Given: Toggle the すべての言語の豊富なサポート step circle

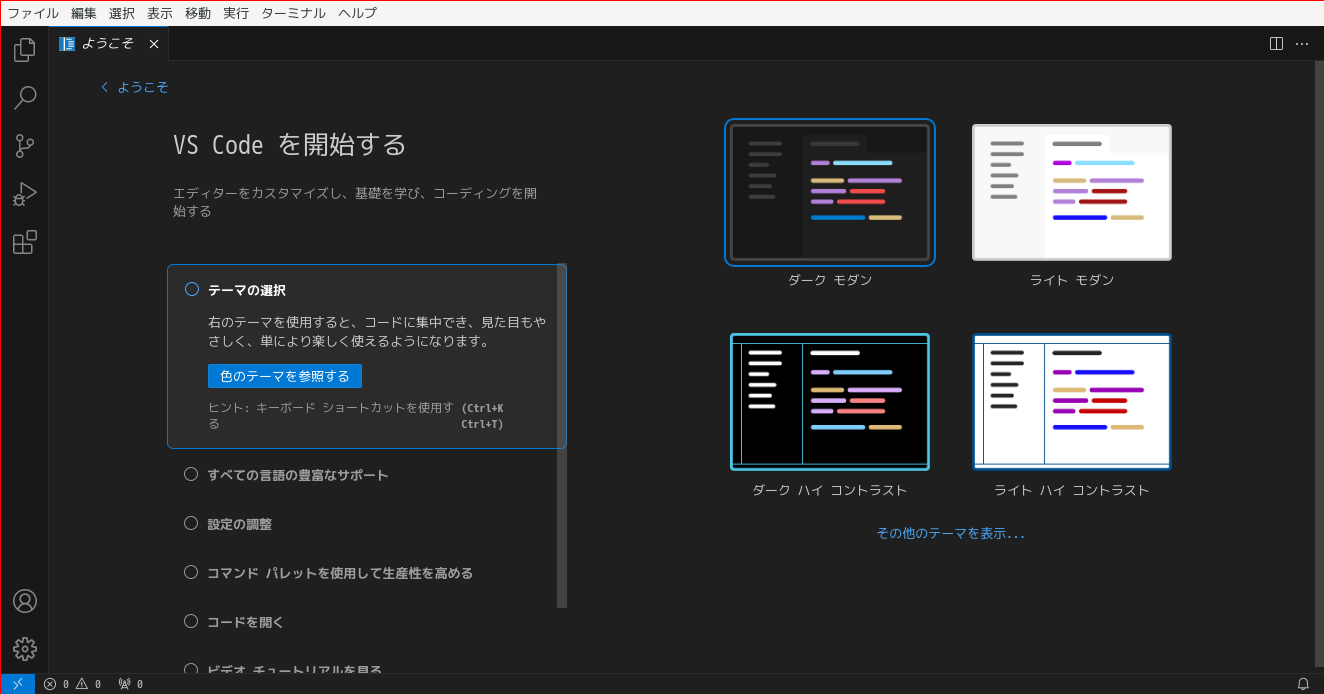Looking at the screenshot, I should pos(191,474).
